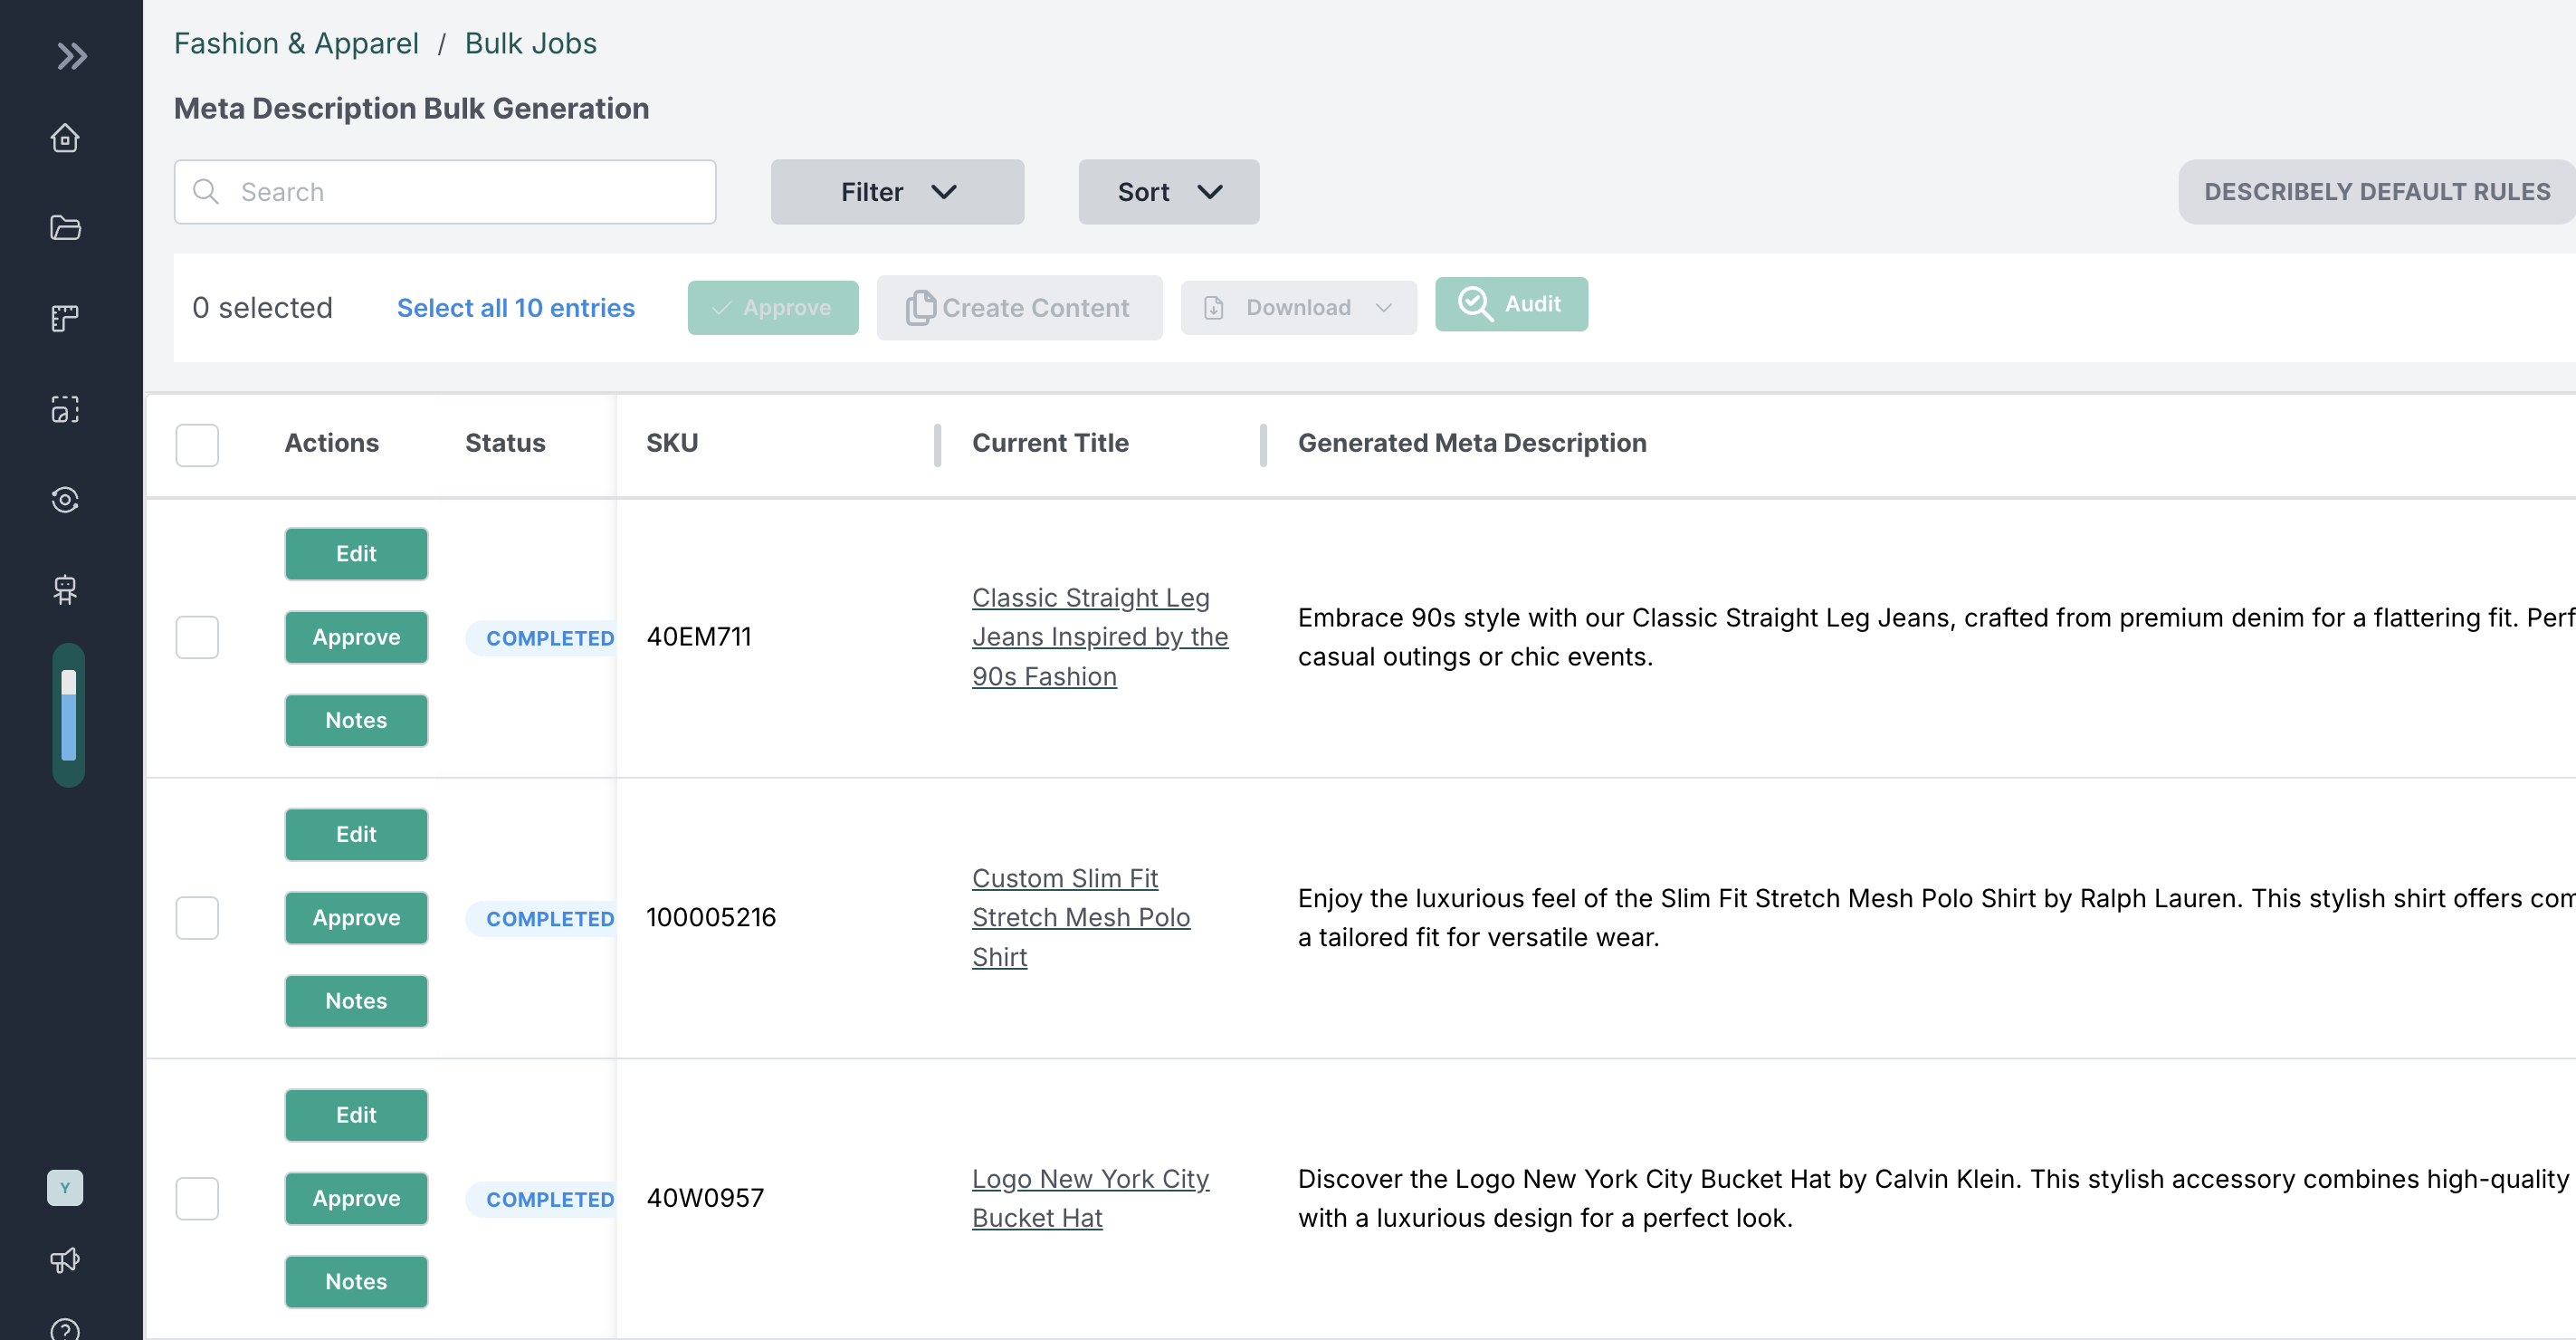Edit the 40EM711 row

356,553
